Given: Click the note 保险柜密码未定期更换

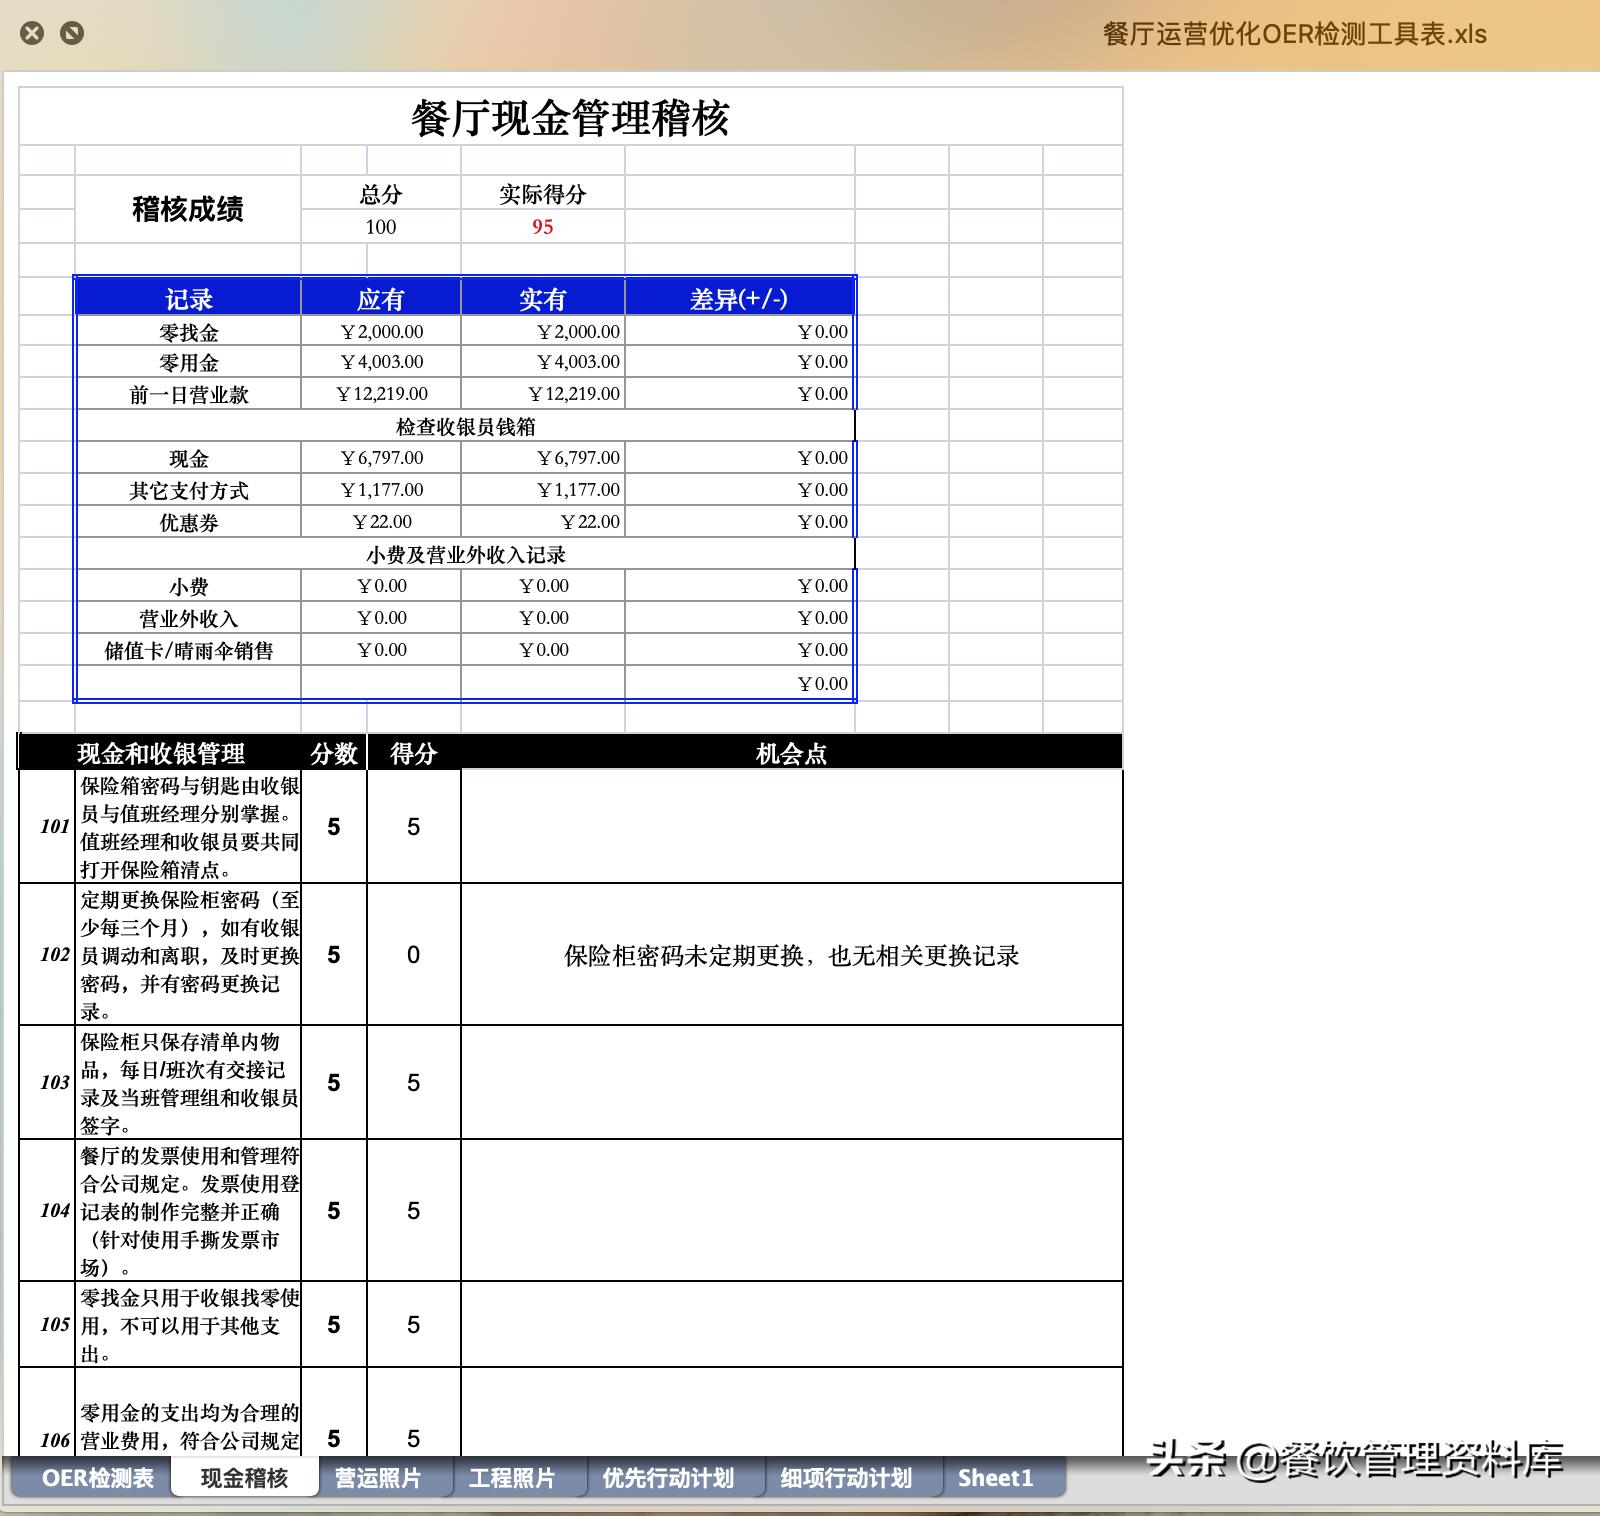Looking at the screenshot, I should coord(791,955).
